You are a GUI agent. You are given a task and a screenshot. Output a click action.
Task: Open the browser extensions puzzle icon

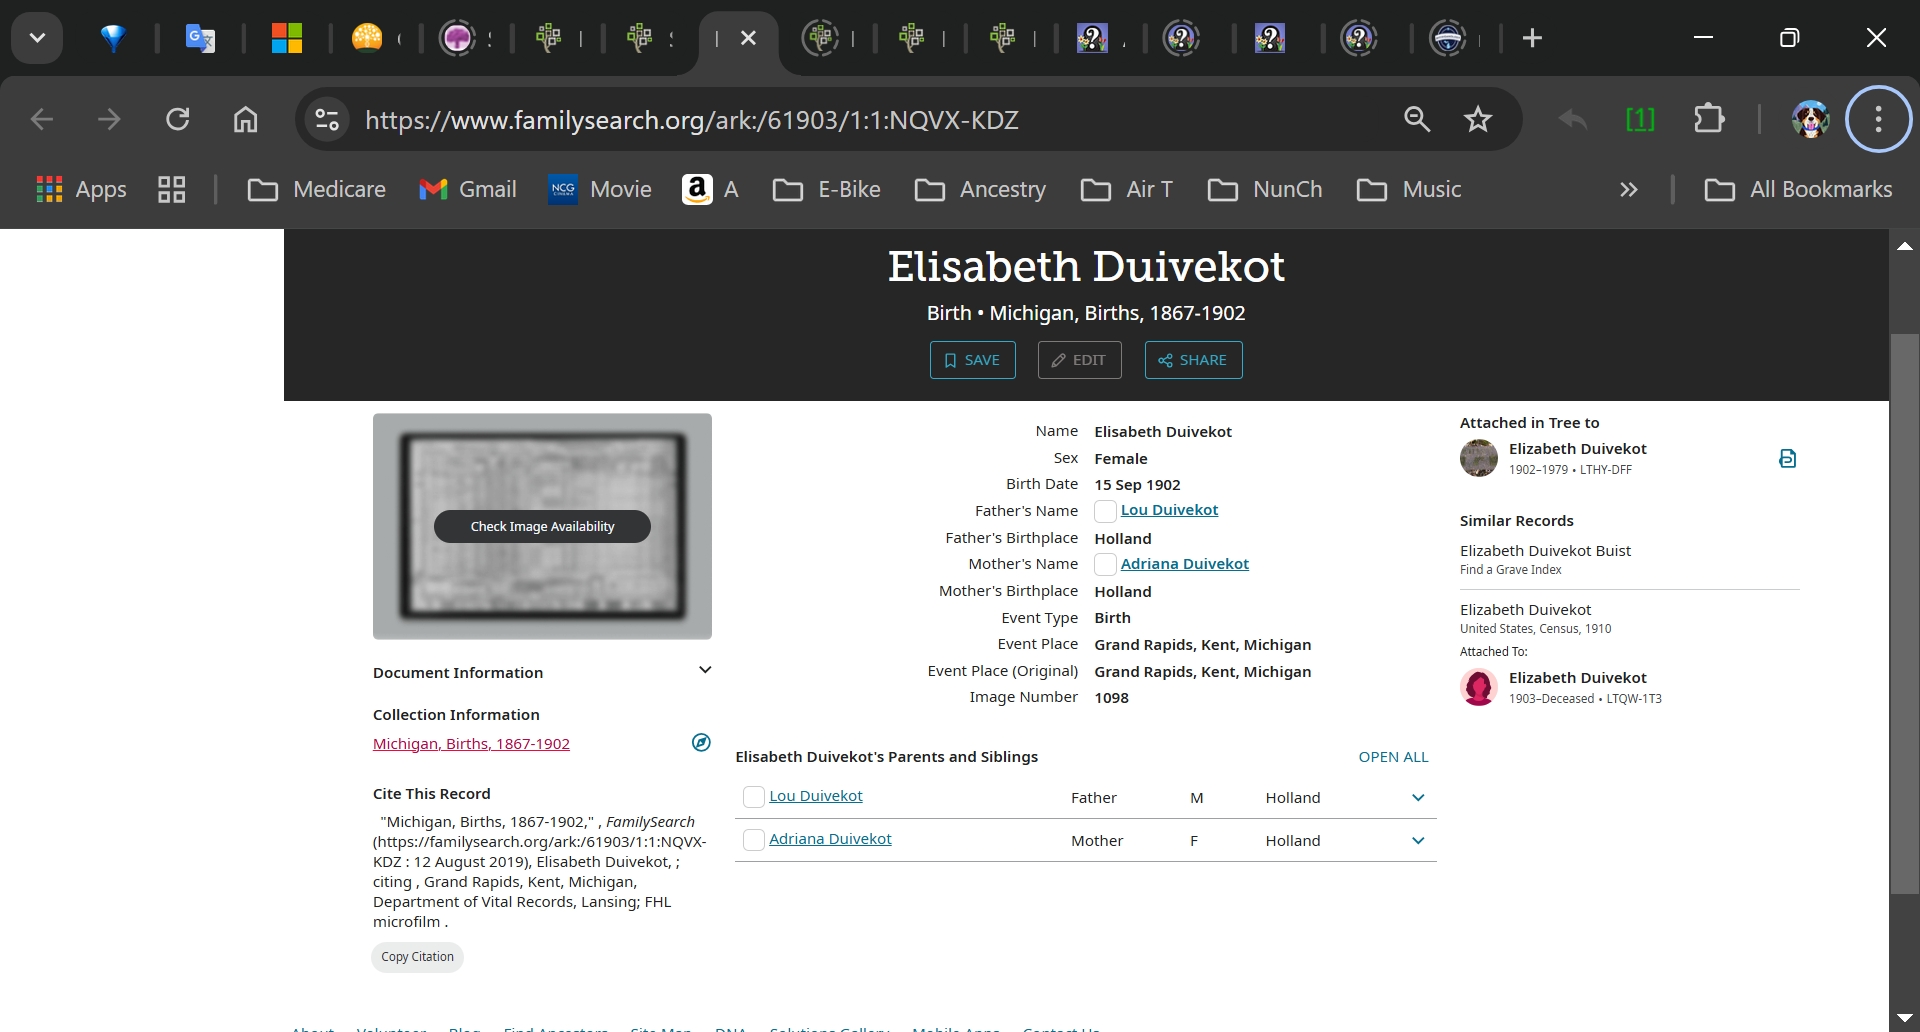tap(1710, 119)
